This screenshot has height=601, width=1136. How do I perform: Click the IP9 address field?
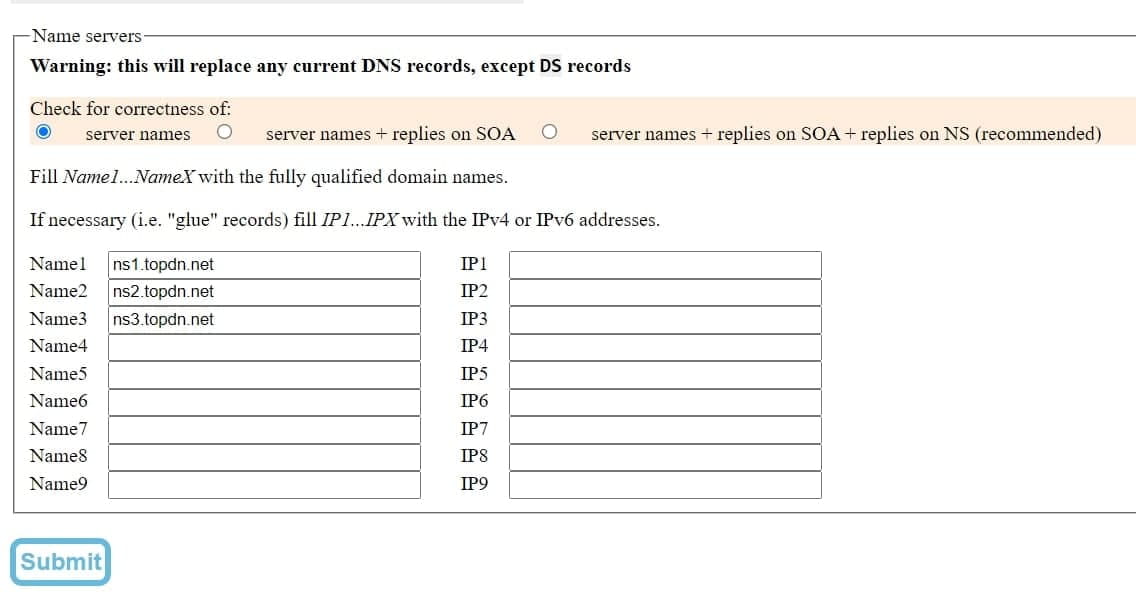[x=665, y=485]
